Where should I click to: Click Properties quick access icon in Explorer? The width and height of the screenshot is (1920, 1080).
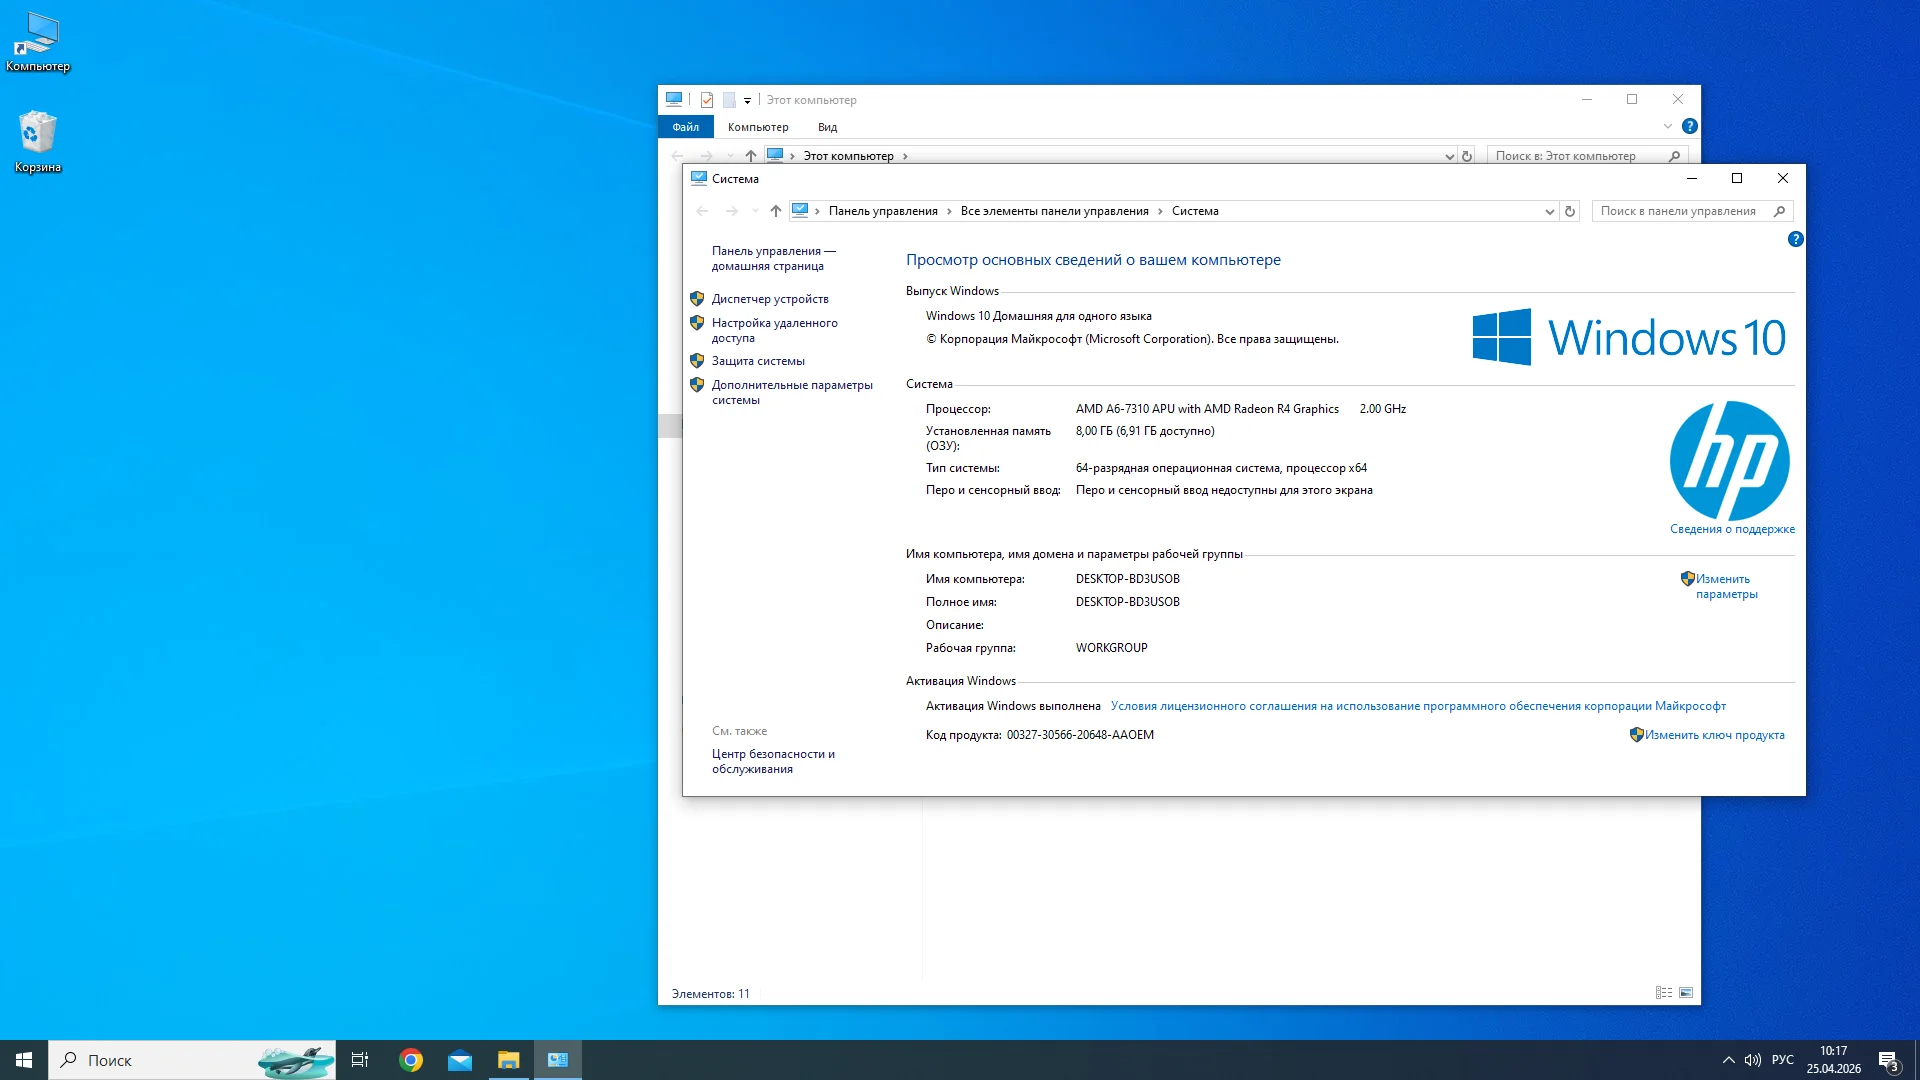click(707, 100)
